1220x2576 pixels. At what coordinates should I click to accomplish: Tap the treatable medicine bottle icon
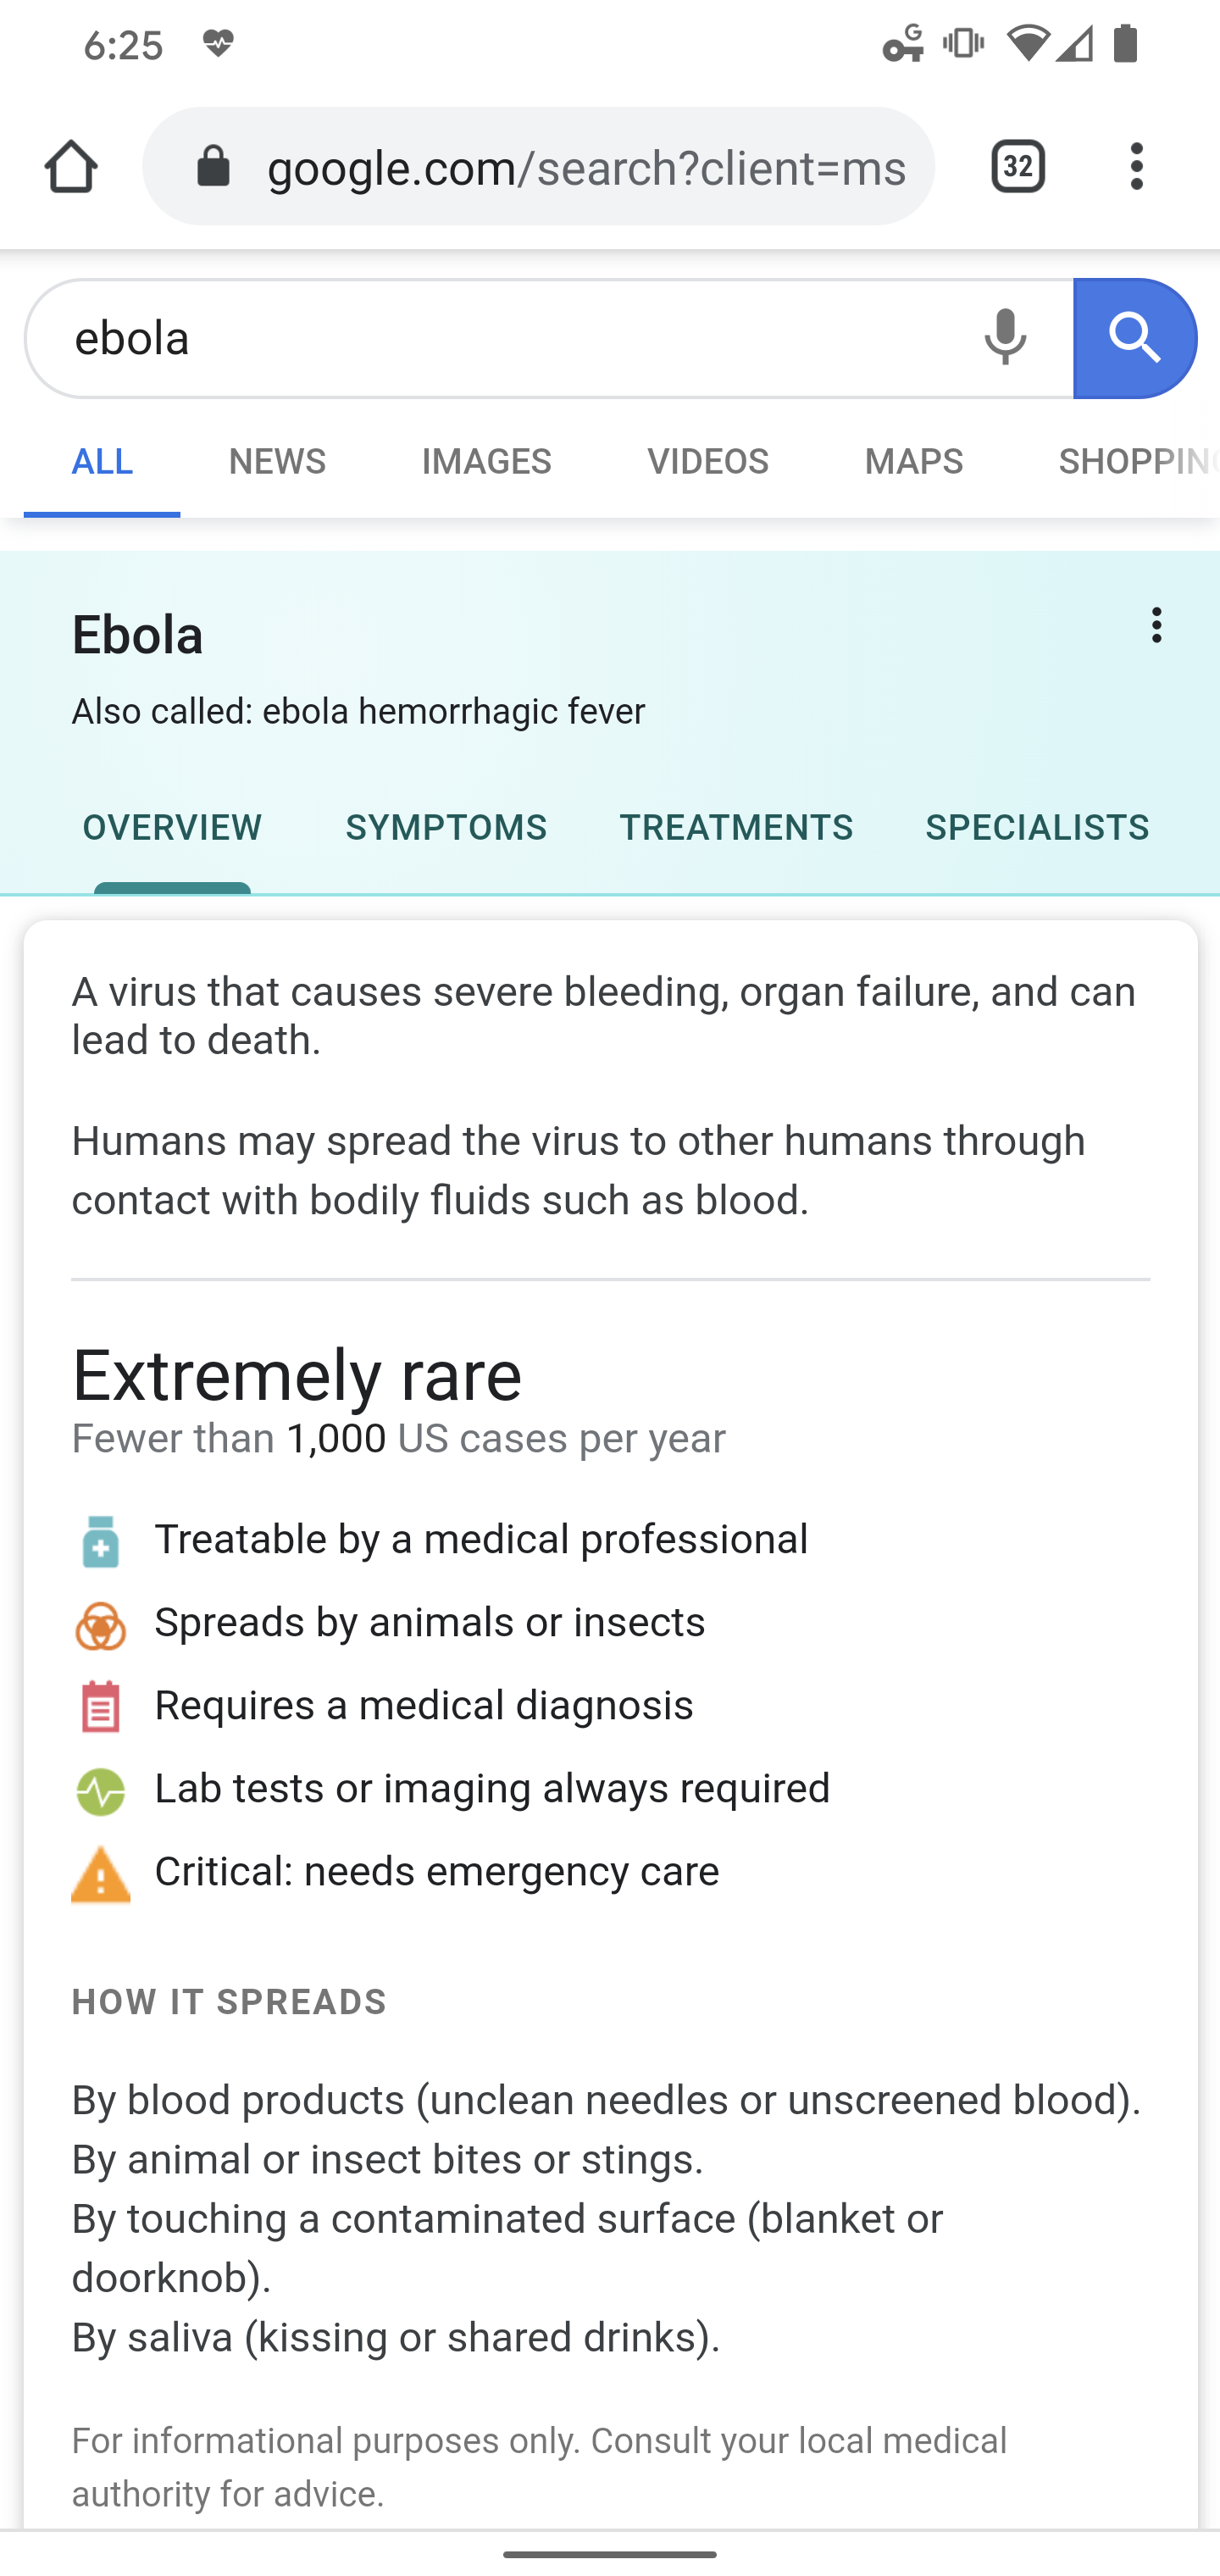[x=101, y=1541]
